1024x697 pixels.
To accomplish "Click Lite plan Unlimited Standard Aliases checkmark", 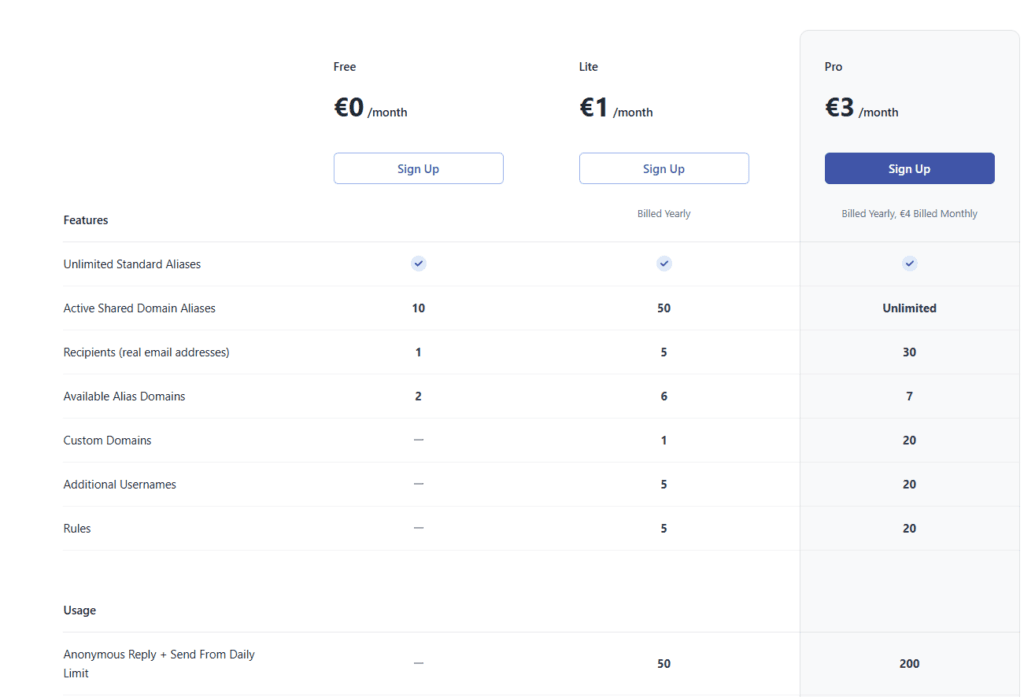I will [x=664, y=263].
